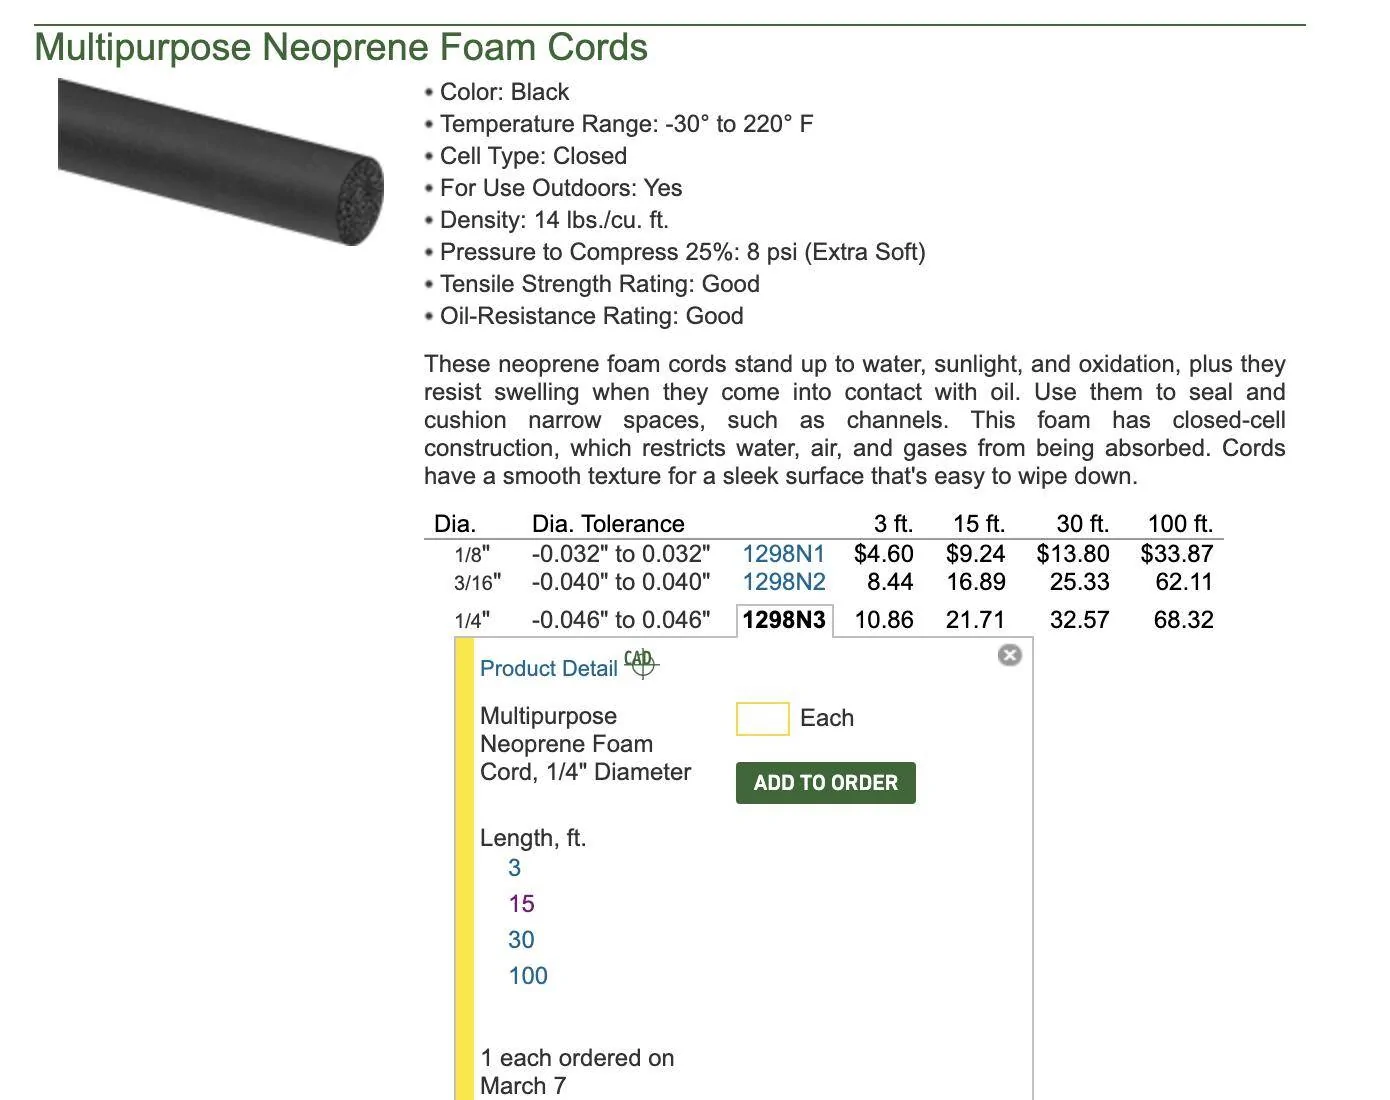Viewport: 1390px width, 1100px height.
Task: Click the quantity input box before Each
Action: [763, 718]
